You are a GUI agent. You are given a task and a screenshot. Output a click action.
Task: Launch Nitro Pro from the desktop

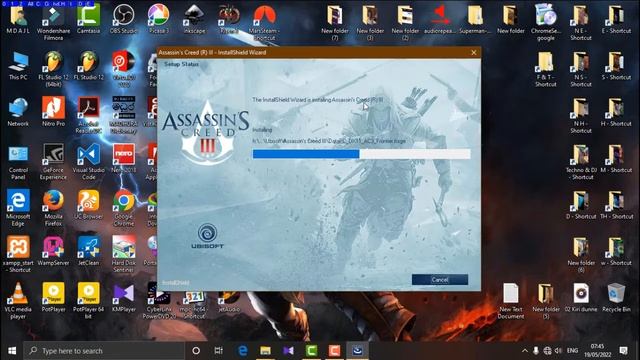tap(53, 112)
